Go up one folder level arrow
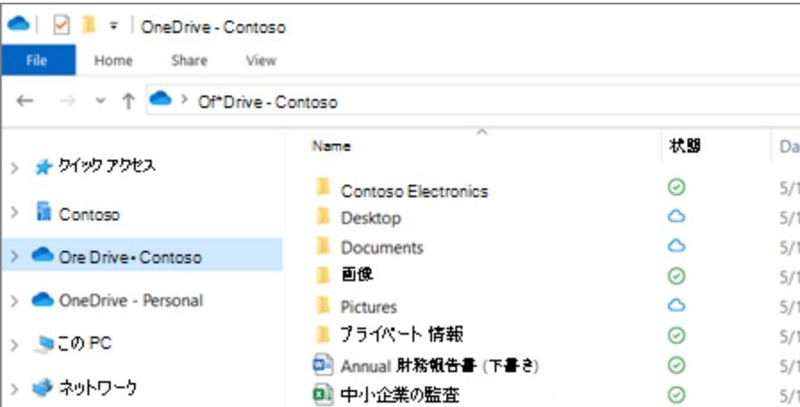Image resolution: width=800 pixels, height=407 pixels. (128, 101)
